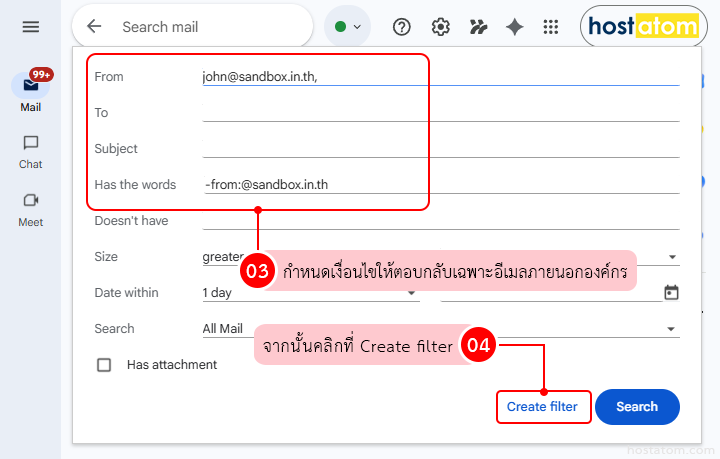Click the "Date within" label
Screen dimensions: 720x459
point(126,292)
